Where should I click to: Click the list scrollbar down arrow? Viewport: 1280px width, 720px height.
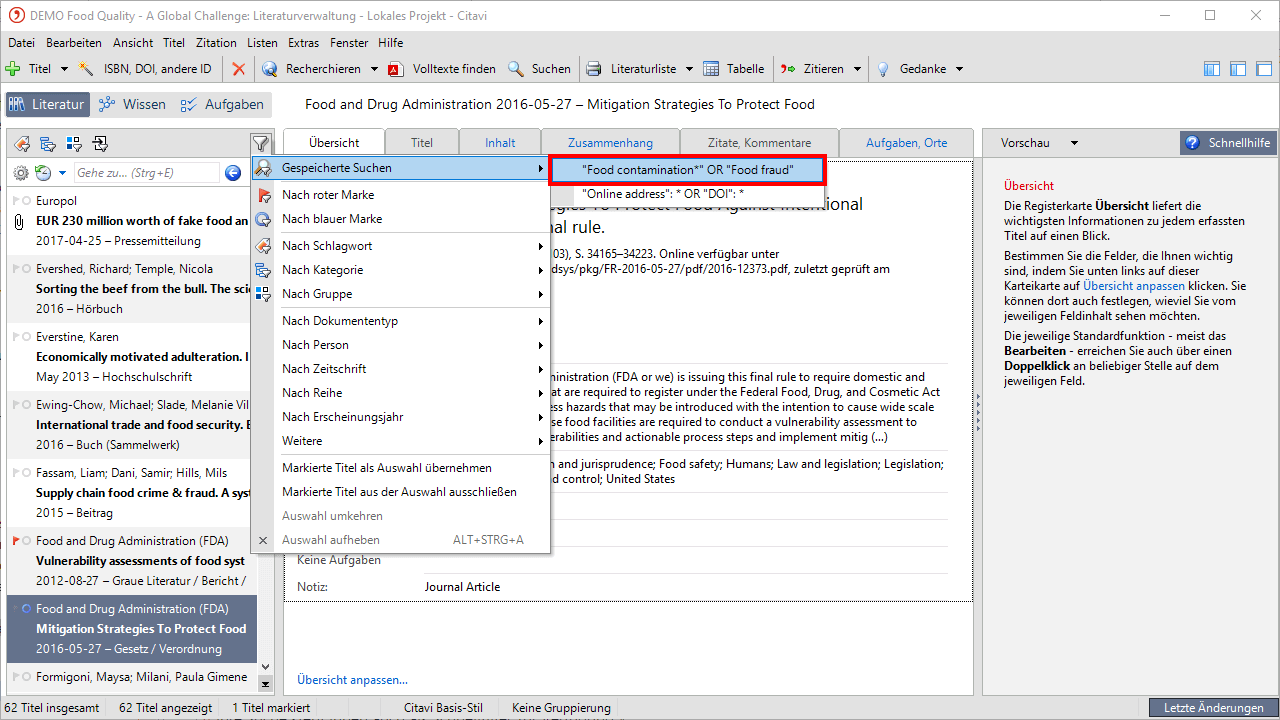tap(265, 666)
